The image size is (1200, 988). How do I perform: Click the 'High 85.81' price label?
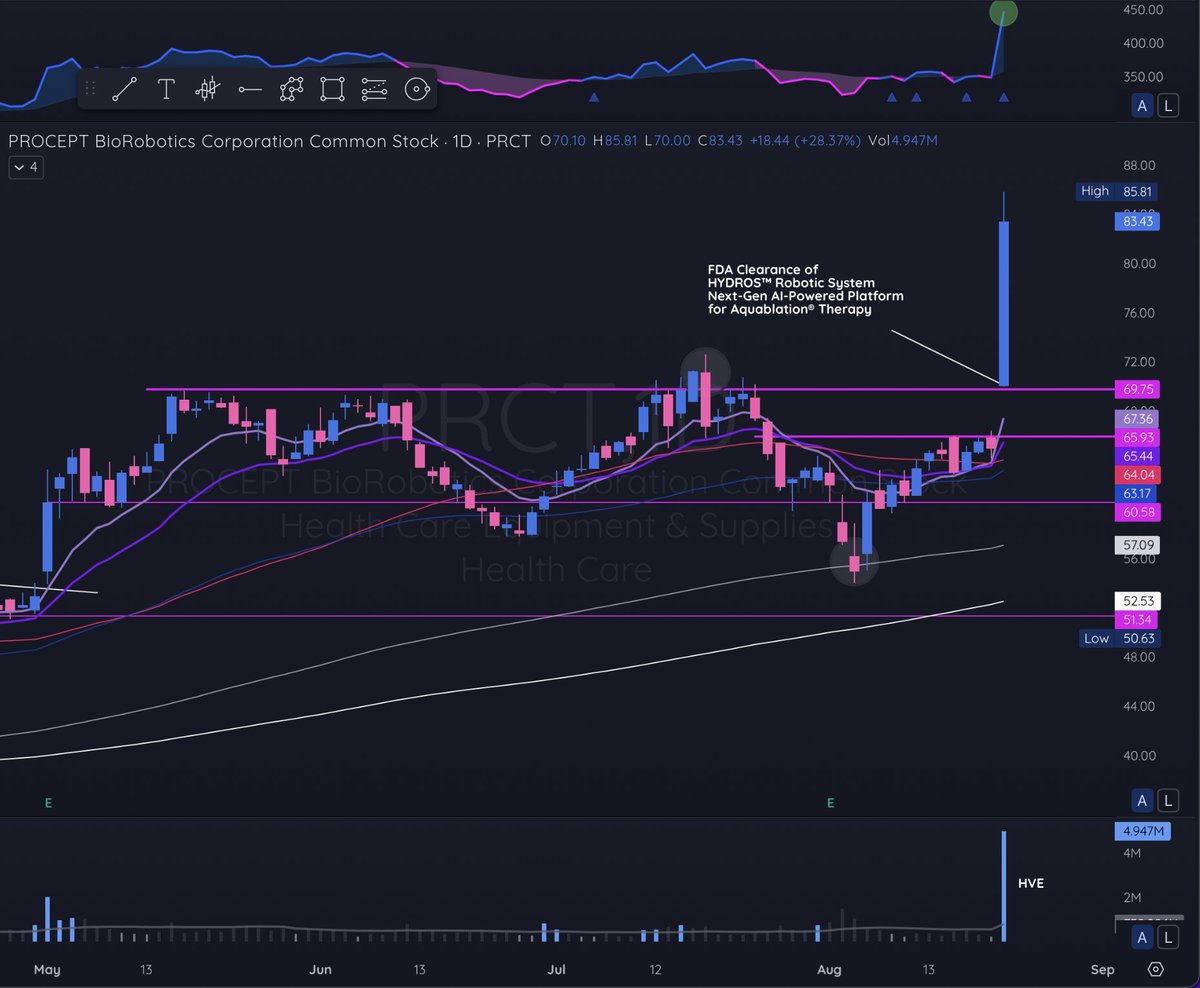pyautogui.click(x=1118, y=190)
